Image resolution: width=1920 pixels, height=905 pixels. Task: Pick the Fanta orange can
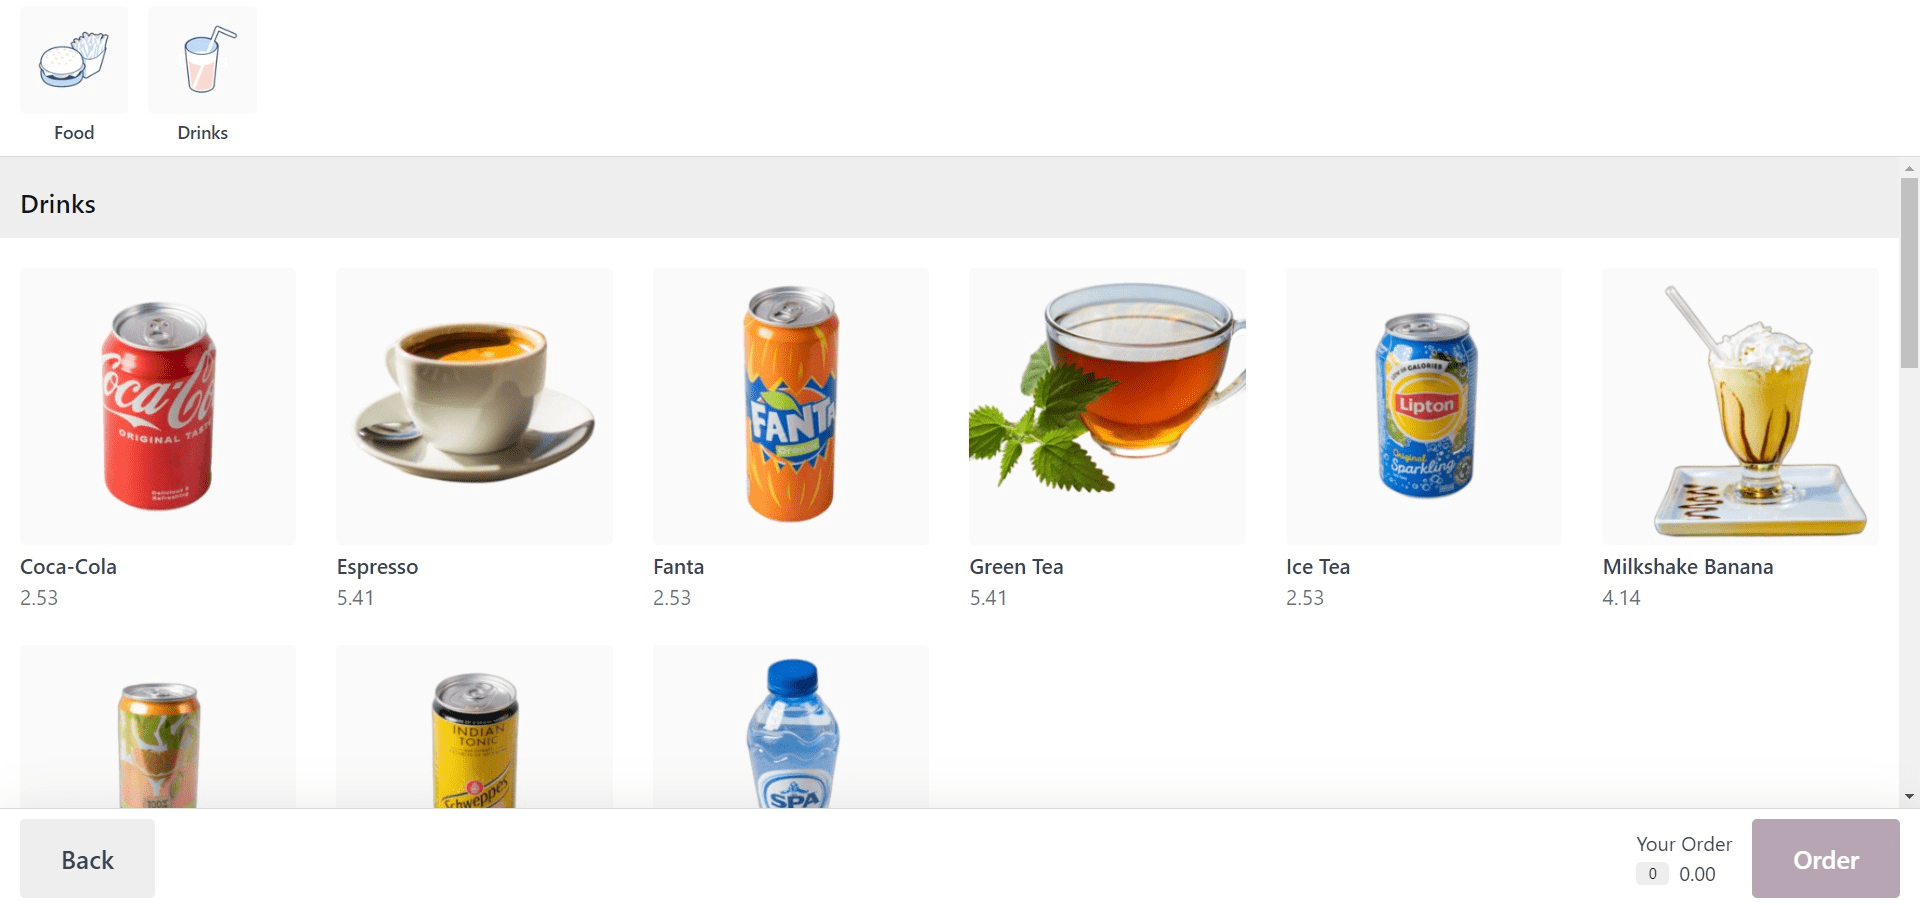point(791,406)
